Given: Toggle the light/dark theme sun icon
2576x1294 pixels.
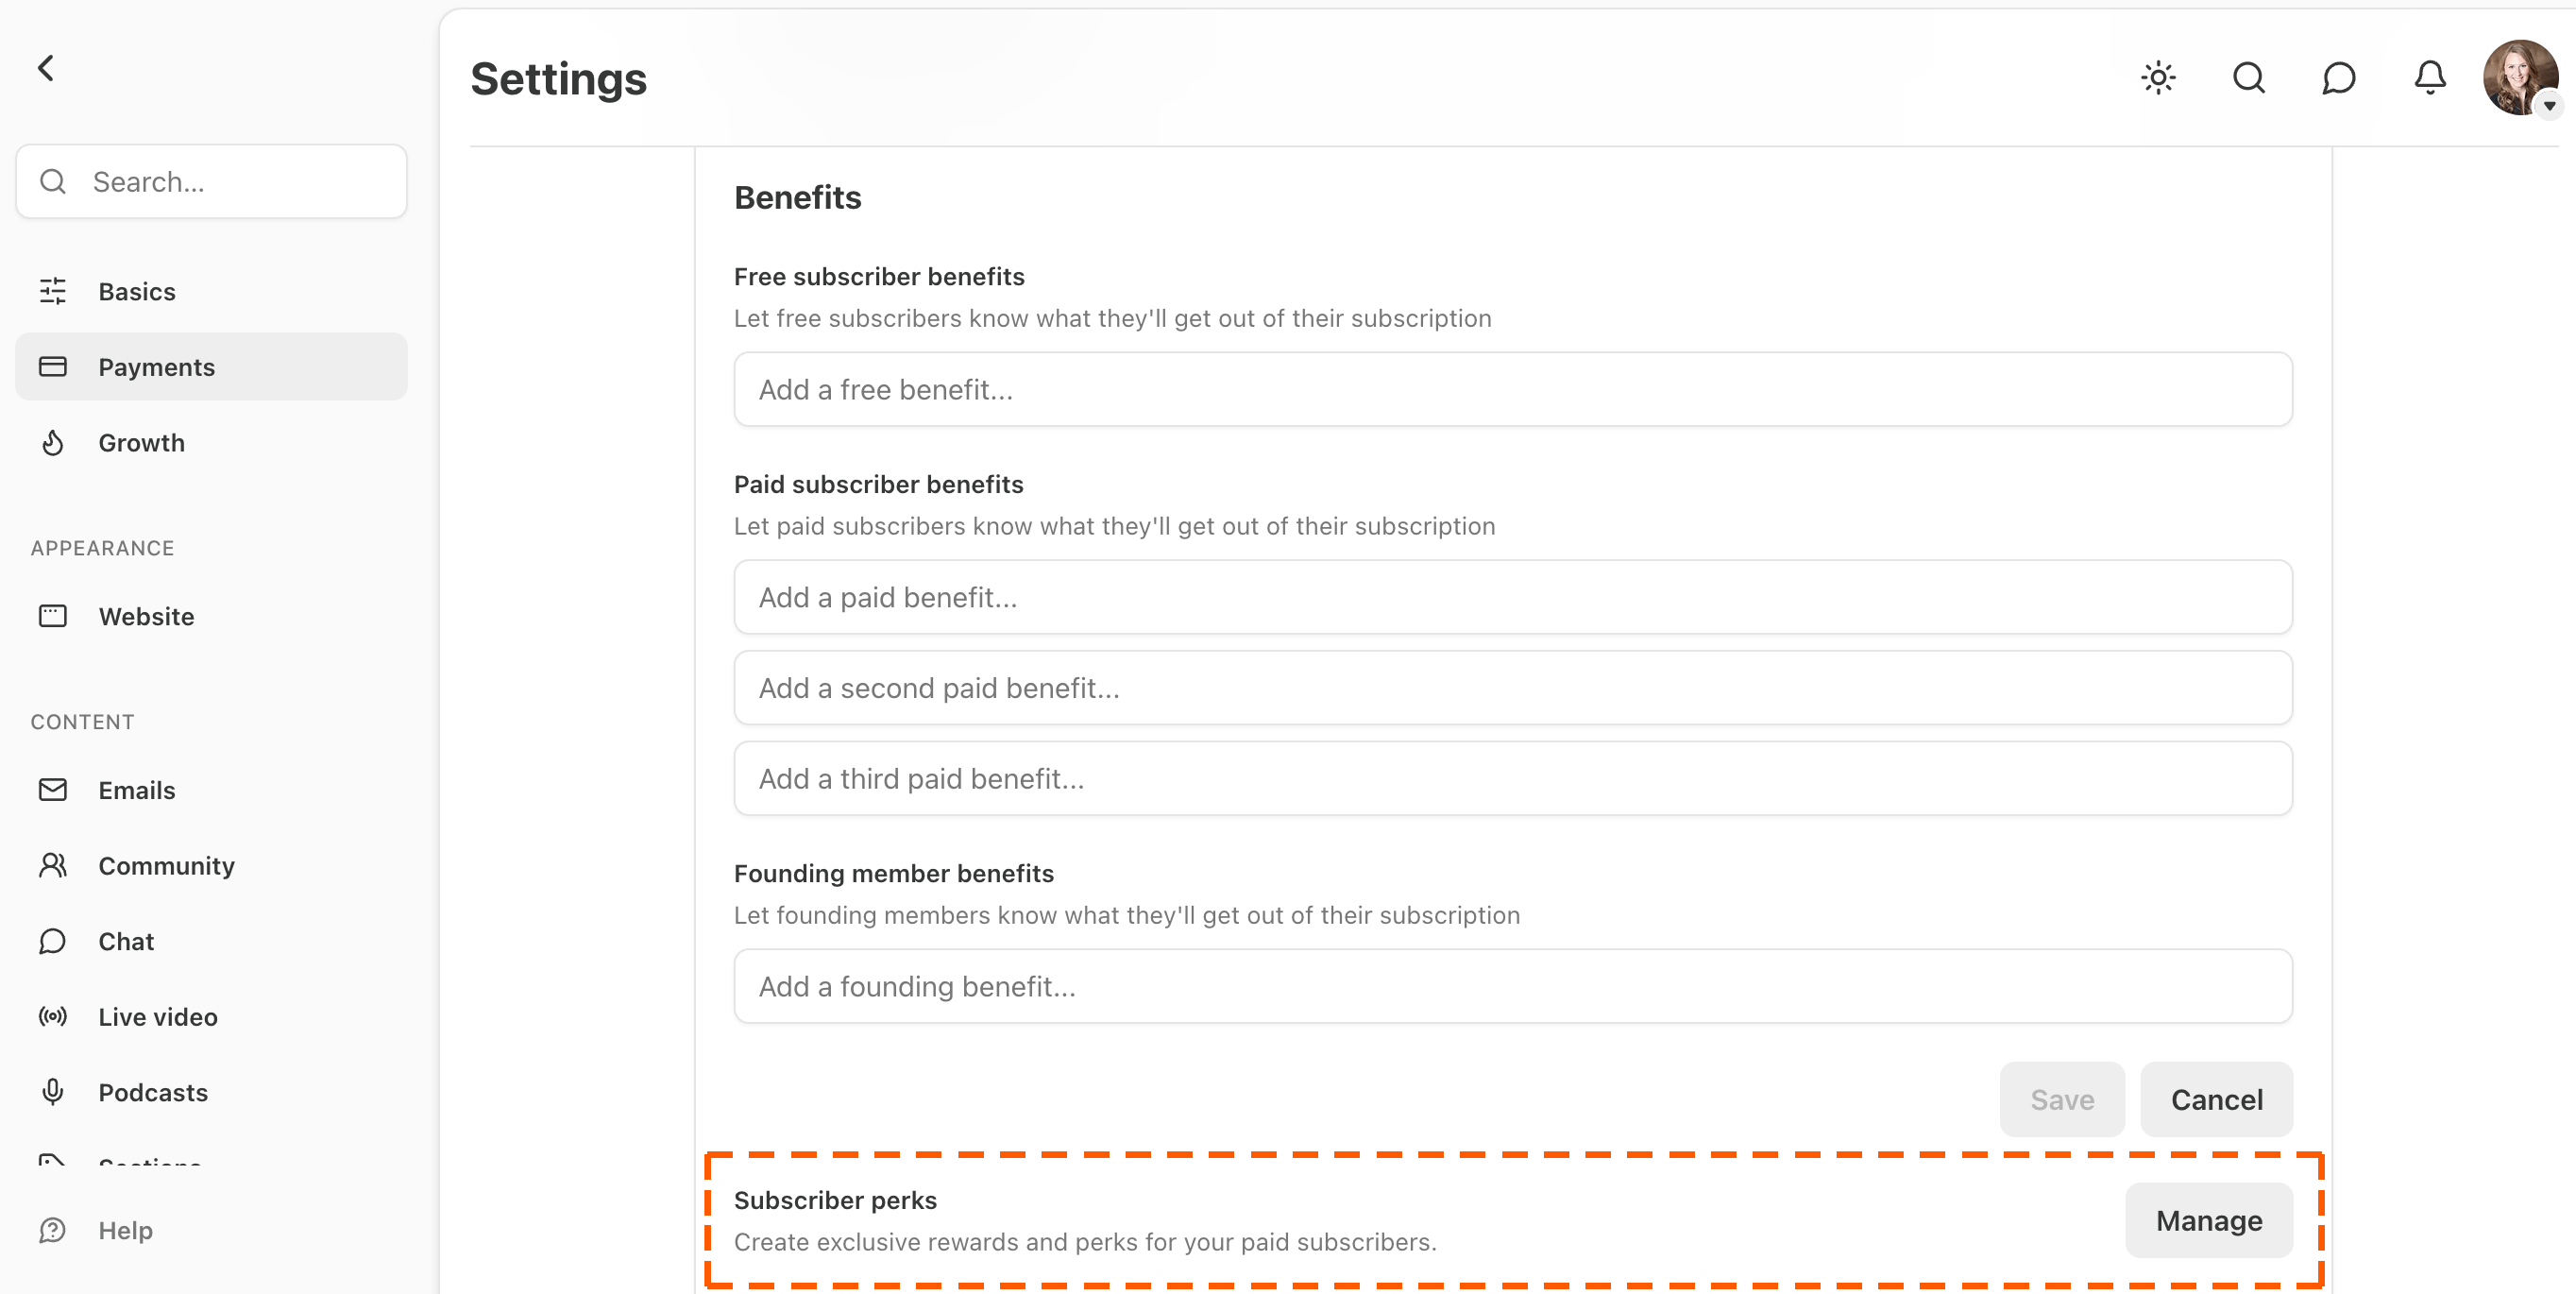Looking at the screenshot, I should click(2158, 78).
